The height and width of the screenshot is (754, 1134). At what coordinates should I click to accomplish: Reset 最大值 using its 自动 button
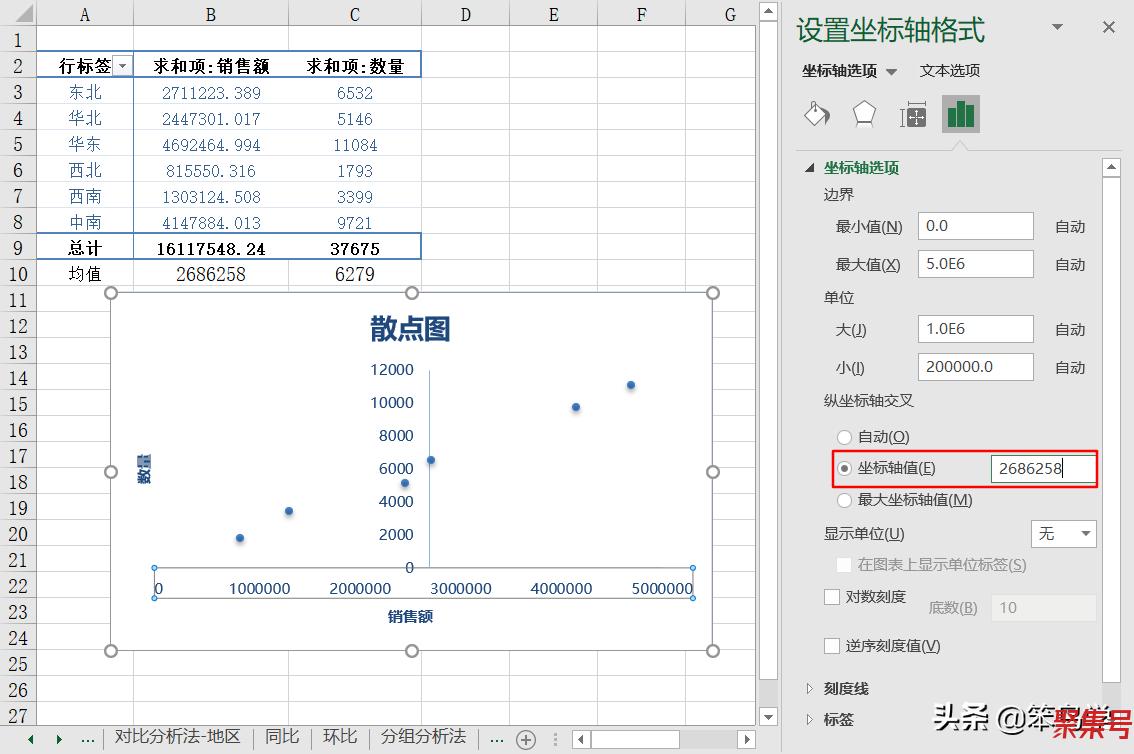[1069, 265]
